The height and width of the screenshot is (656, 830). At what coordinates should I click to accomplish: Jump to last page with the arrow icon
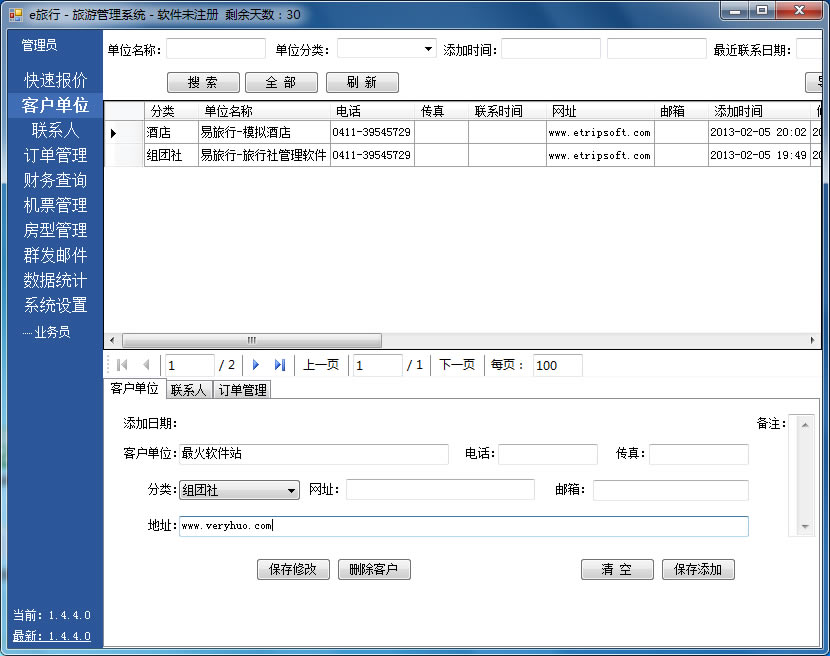click(x=280, y=365)
